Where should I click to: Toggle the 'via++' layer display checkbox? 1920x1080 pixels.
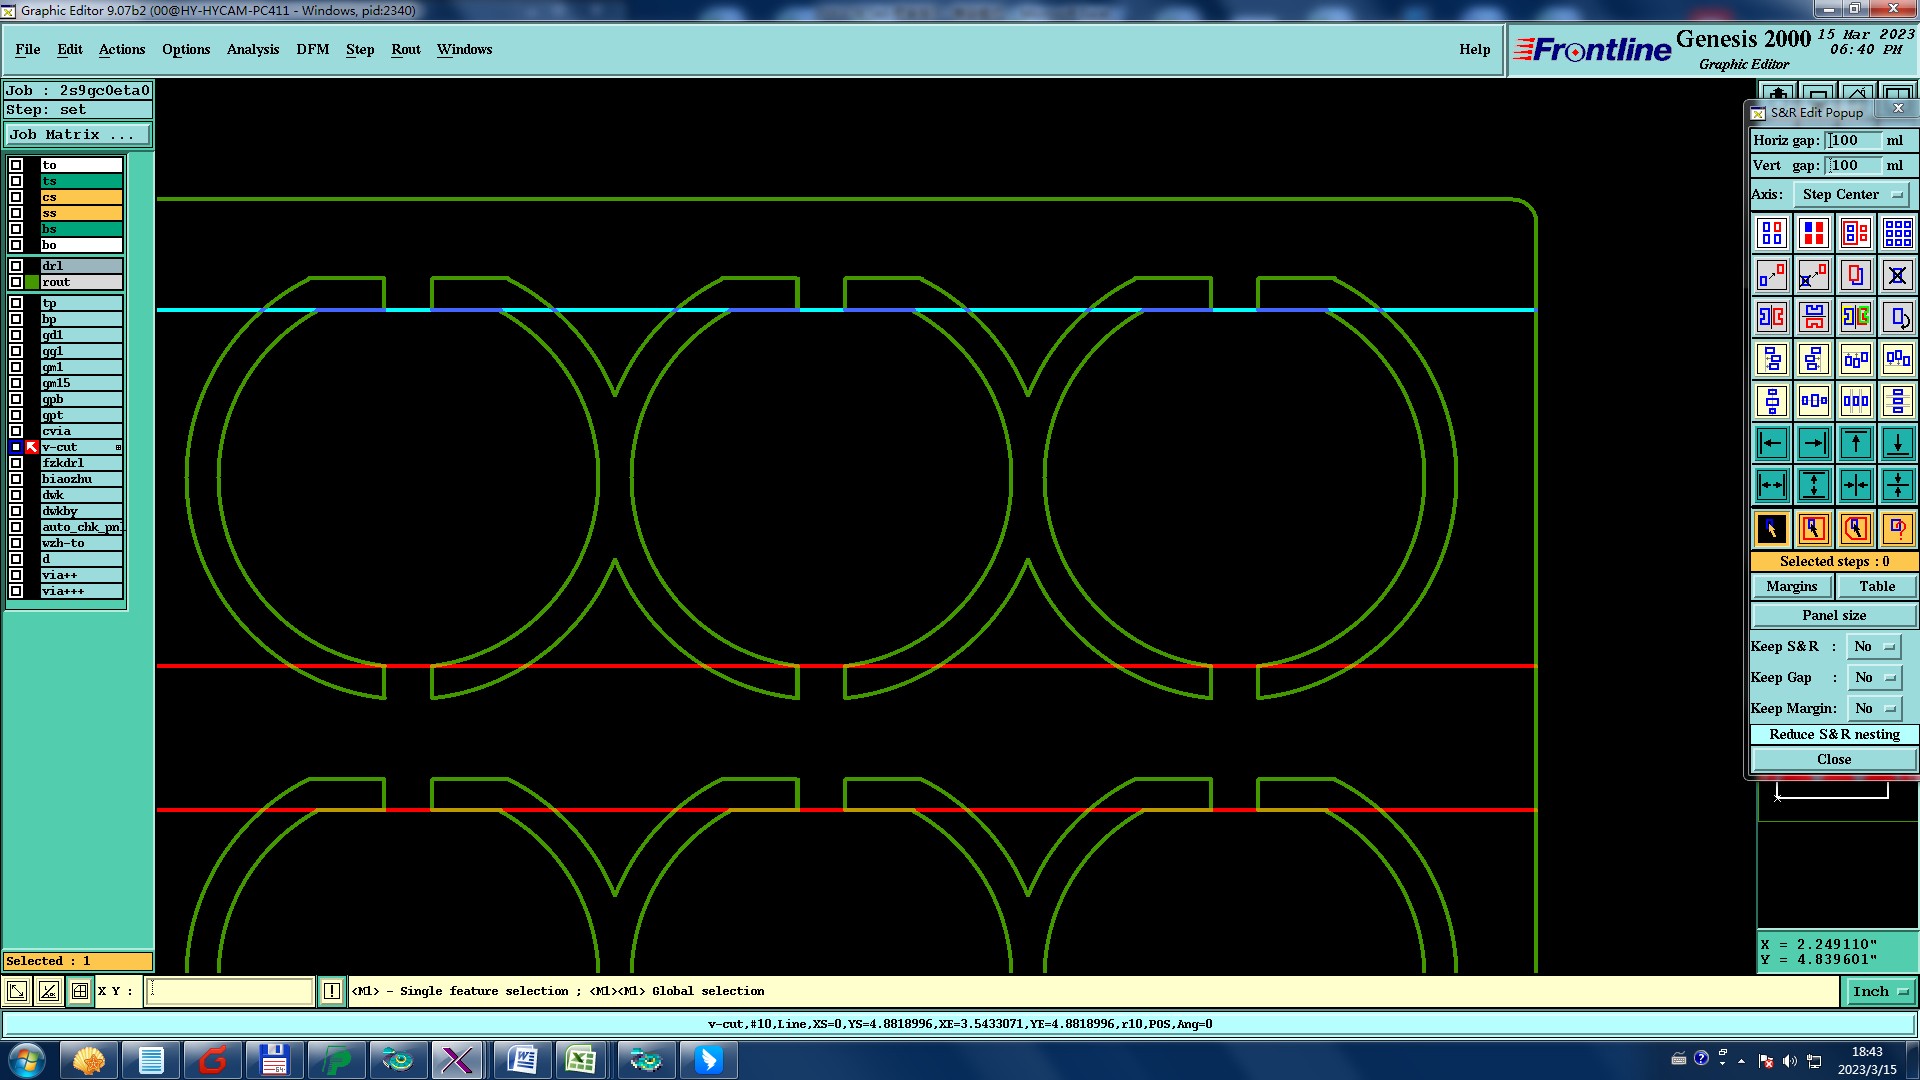coord(16,575)
